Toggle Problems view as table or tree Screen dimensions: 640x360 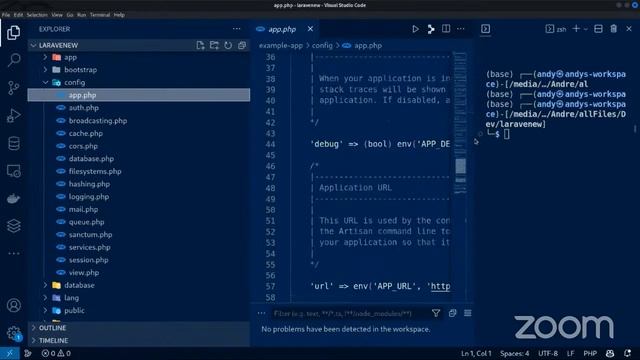(x=468, y=313)
